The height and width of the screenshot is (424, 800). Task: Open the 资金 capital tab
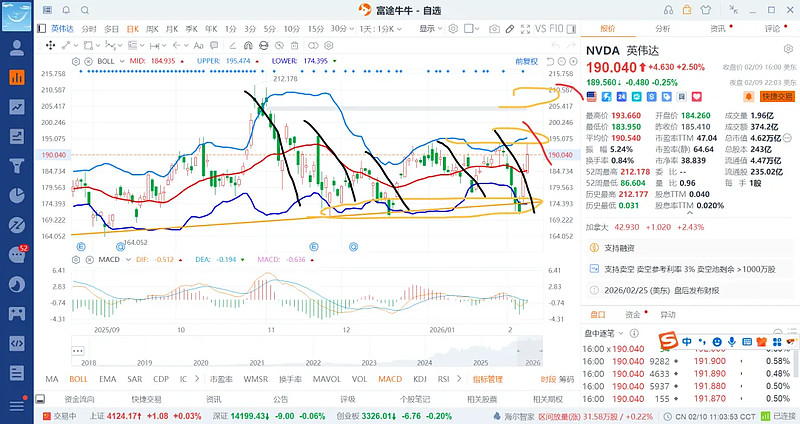point(633,315)
